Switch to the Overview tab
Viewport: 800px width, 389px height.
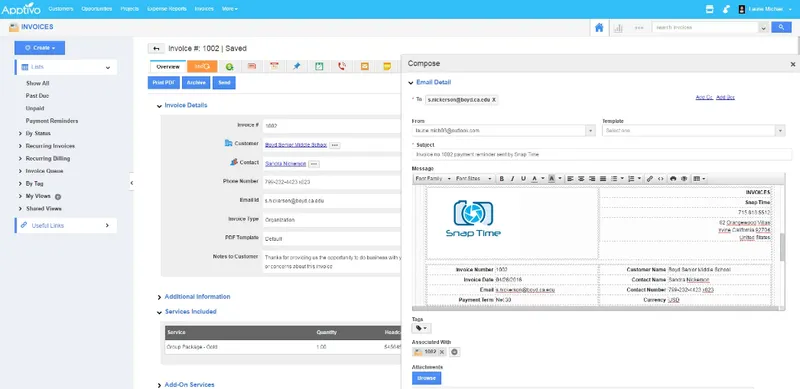point(168,67)
